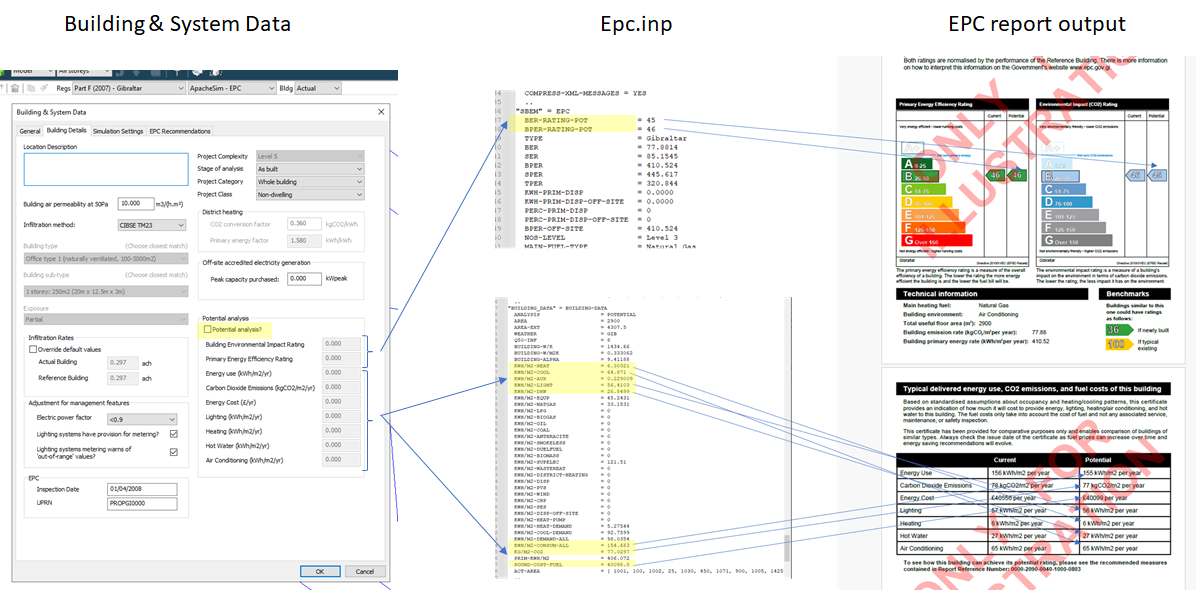This screenshot has width=1196, height=590.
Task: Click the Cancel button
Action: pyautogui.click(x=364, y=571)
